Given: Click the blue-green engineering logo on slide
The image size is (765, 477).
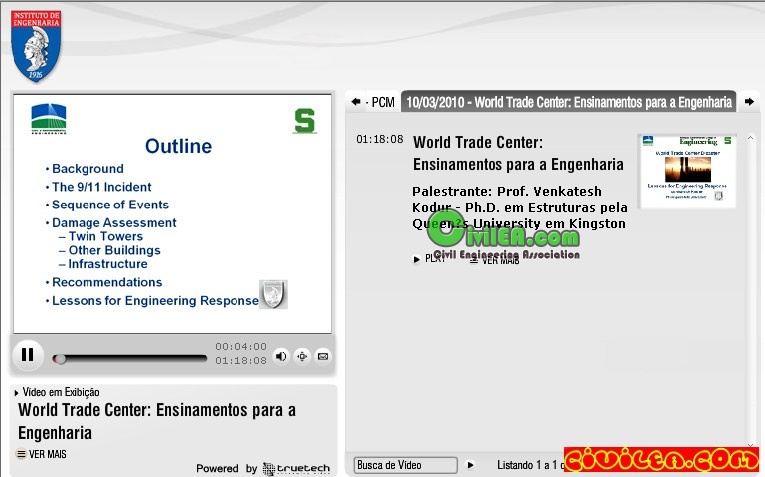Looking at the screenshot, I should coord(49,119).
